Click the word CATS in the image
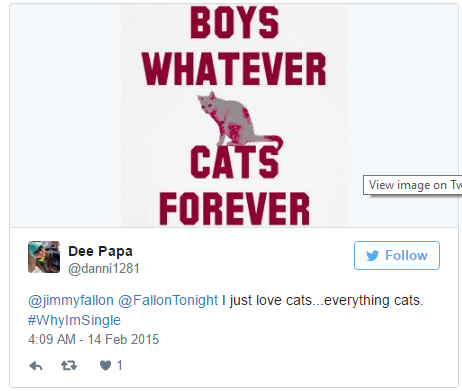 234,162
